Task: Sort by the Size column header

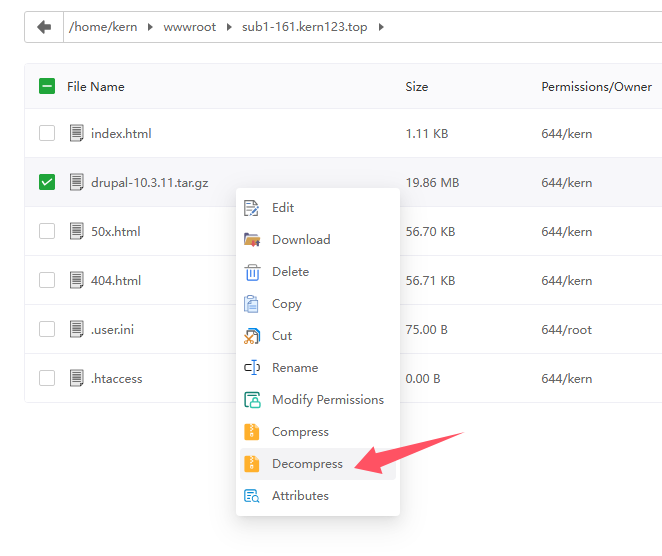Action: (416, 87)
